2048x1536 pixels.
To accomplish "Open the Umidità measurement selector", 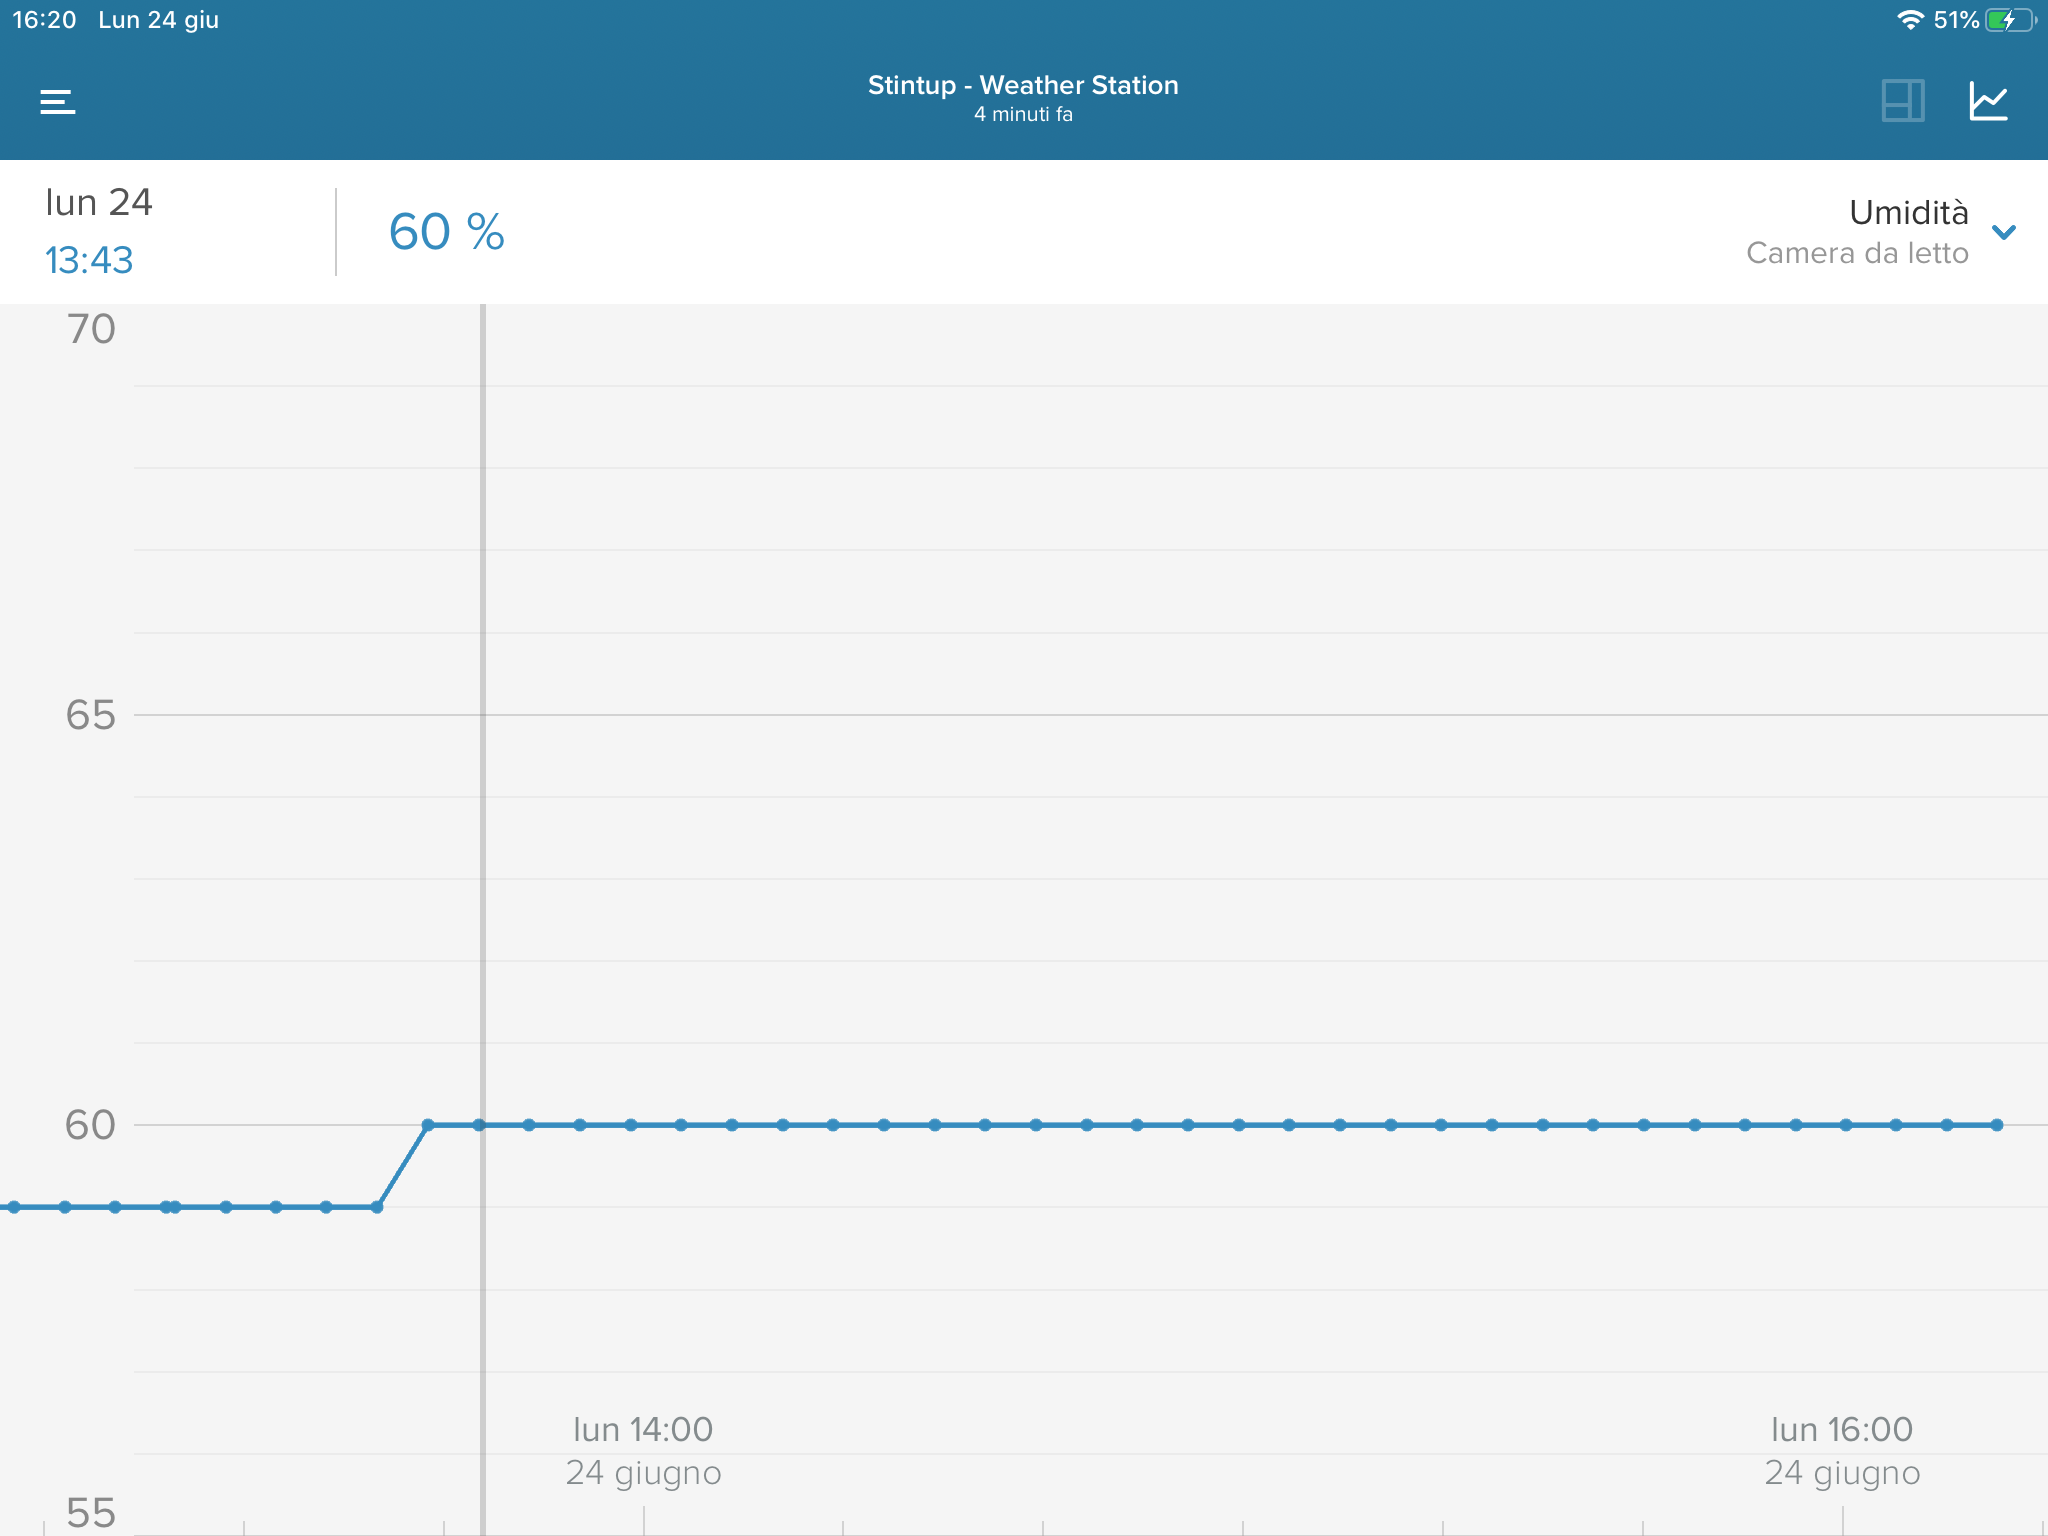I will [1907, 212].
